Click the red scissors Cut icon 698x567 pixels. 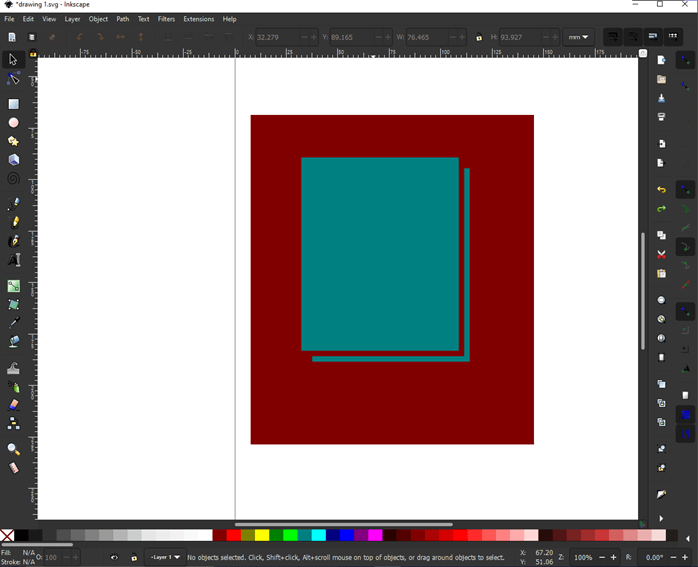[661, 255]
